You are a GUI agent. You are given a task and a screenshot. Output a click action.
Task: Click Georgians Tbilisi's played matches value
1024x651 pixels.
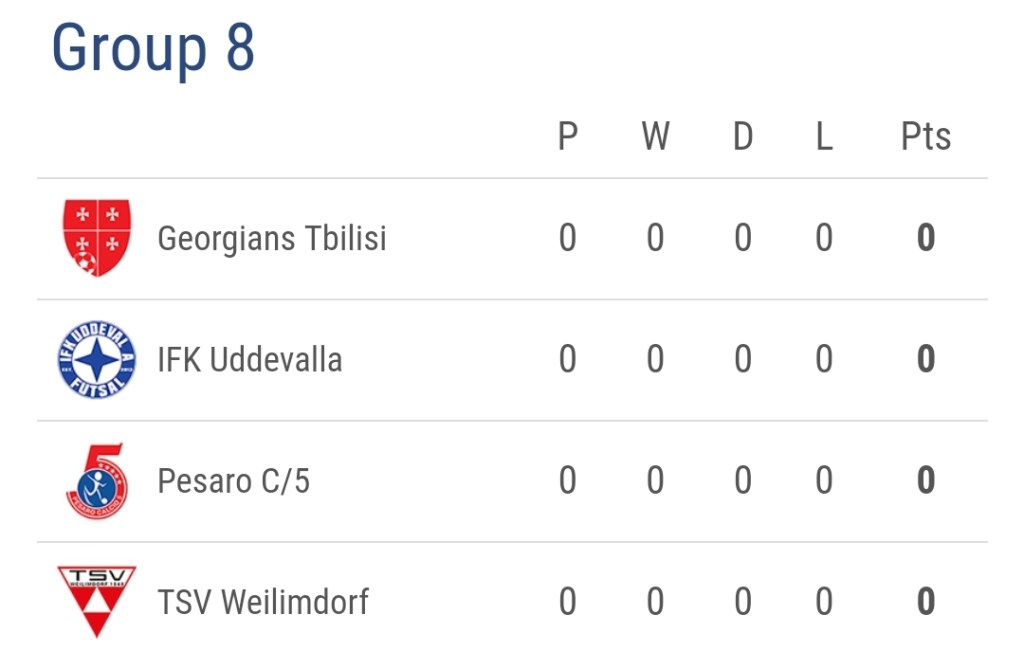click(567, 239)
